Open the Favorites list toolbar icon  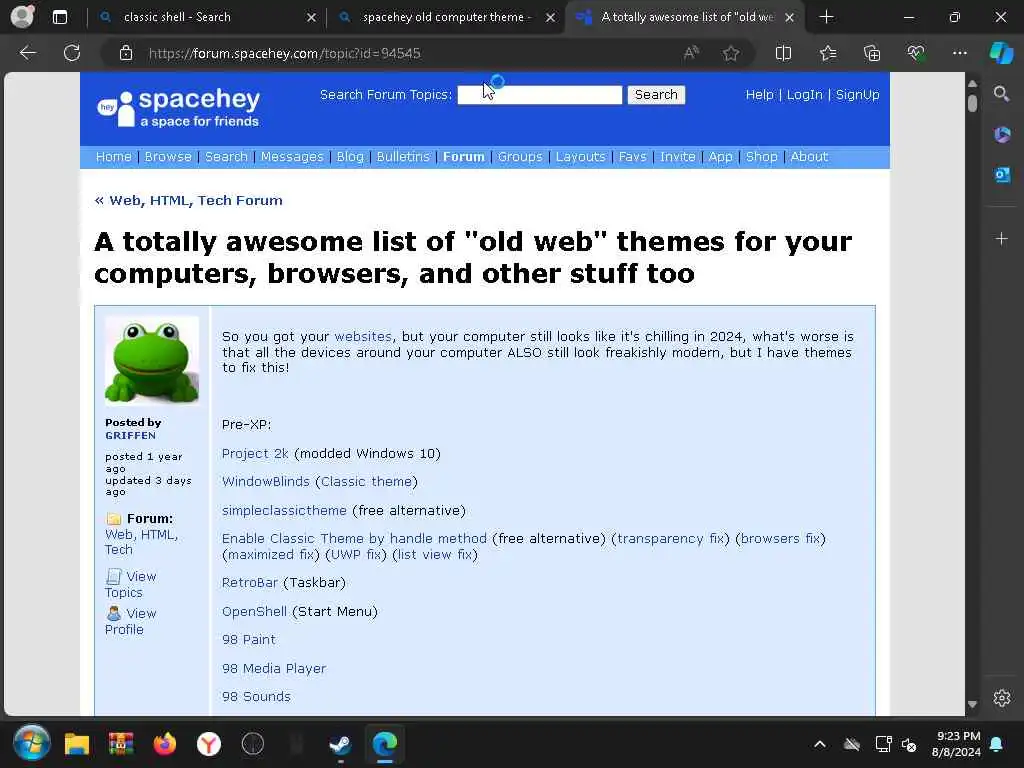point(828,53)
